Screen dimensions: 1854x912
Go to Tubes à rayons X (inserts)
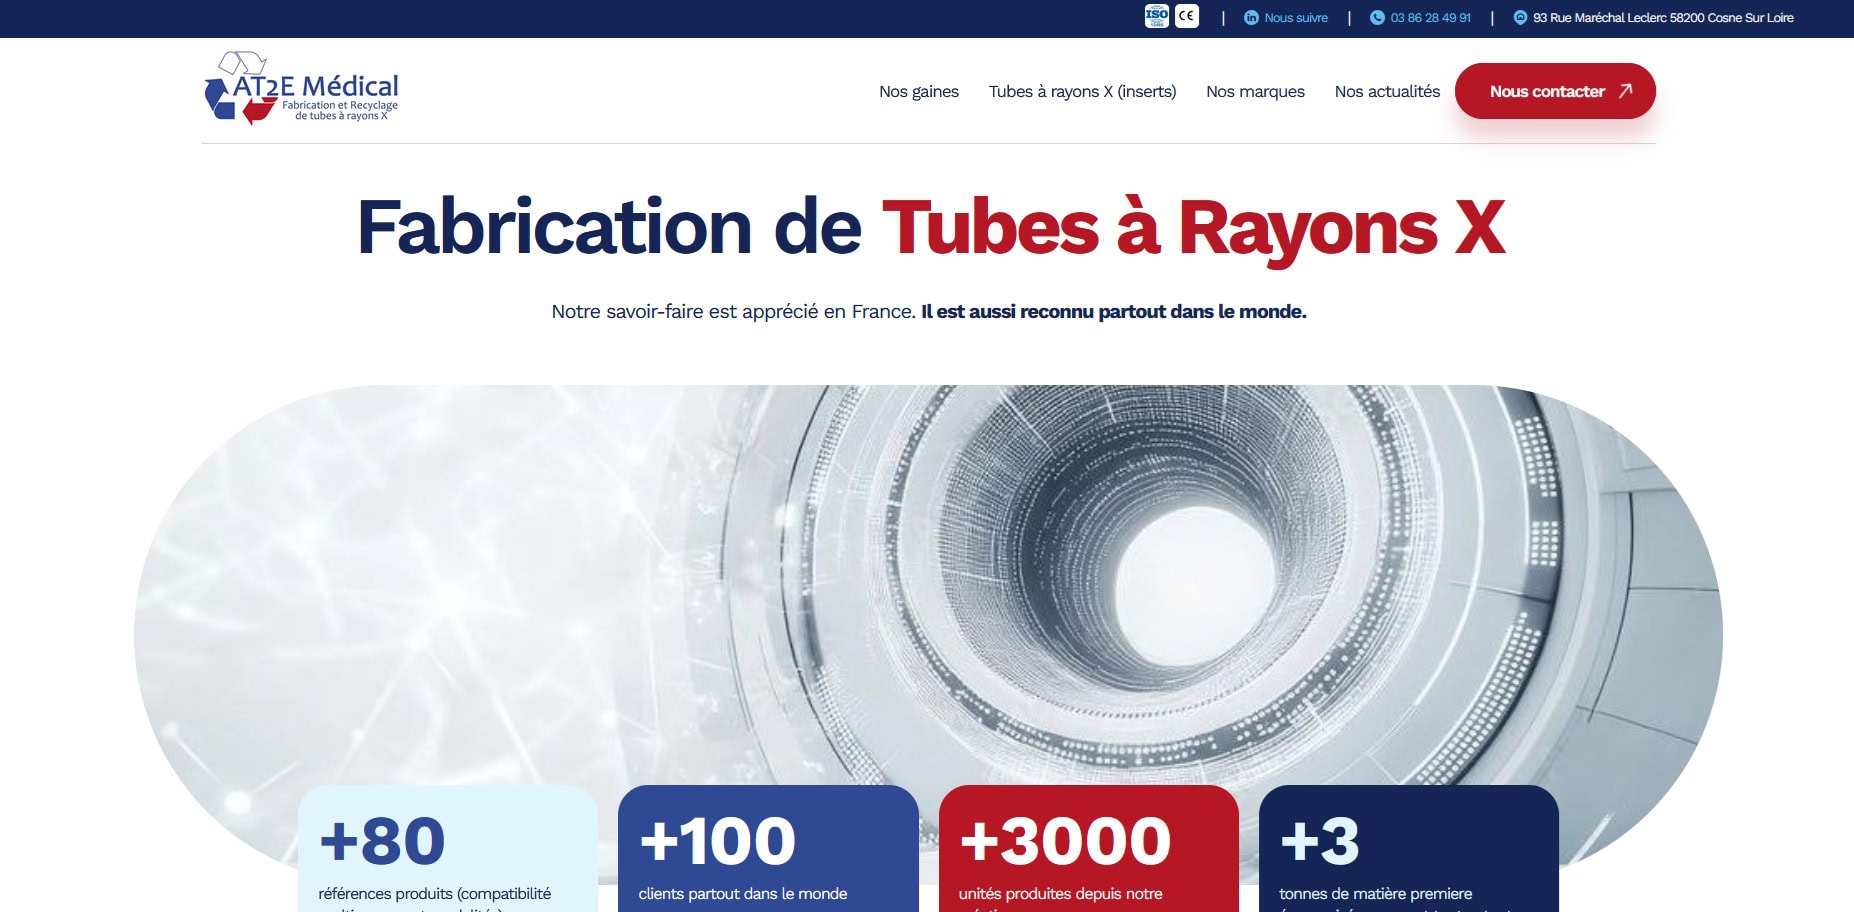click(1082, 92)
